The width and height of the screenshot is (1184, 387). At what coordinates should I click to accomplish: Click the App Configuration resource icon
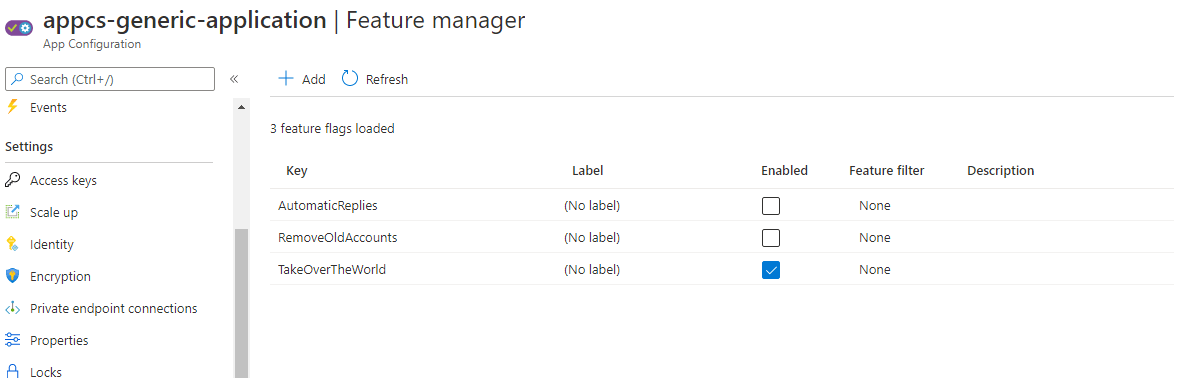click(x=19, y=28)
